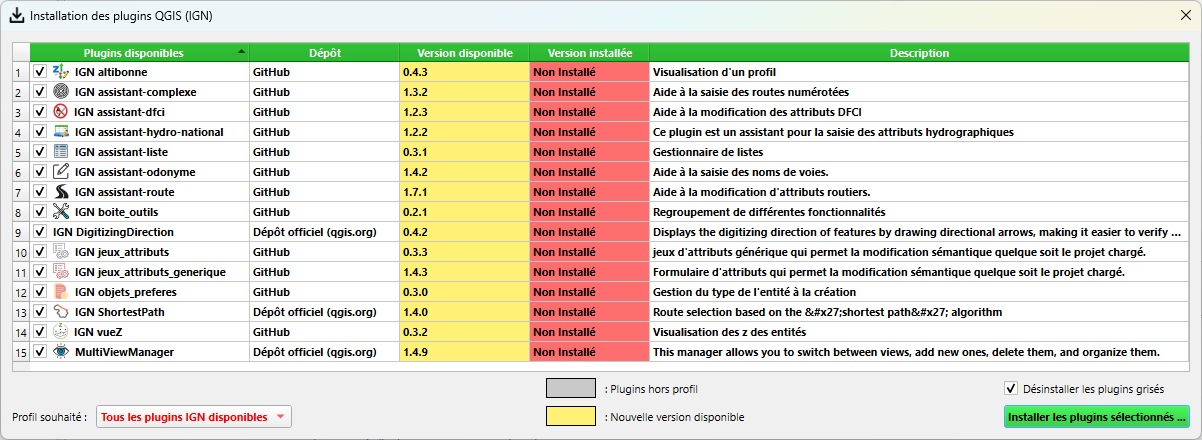Sort by Description column header
The width and height of the screenshot is (1202, 440).
point(920,53)
